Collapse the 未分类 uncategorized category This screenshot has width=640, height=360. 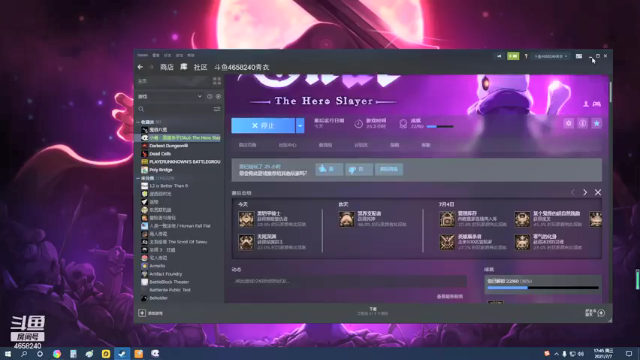pos(138,178)
